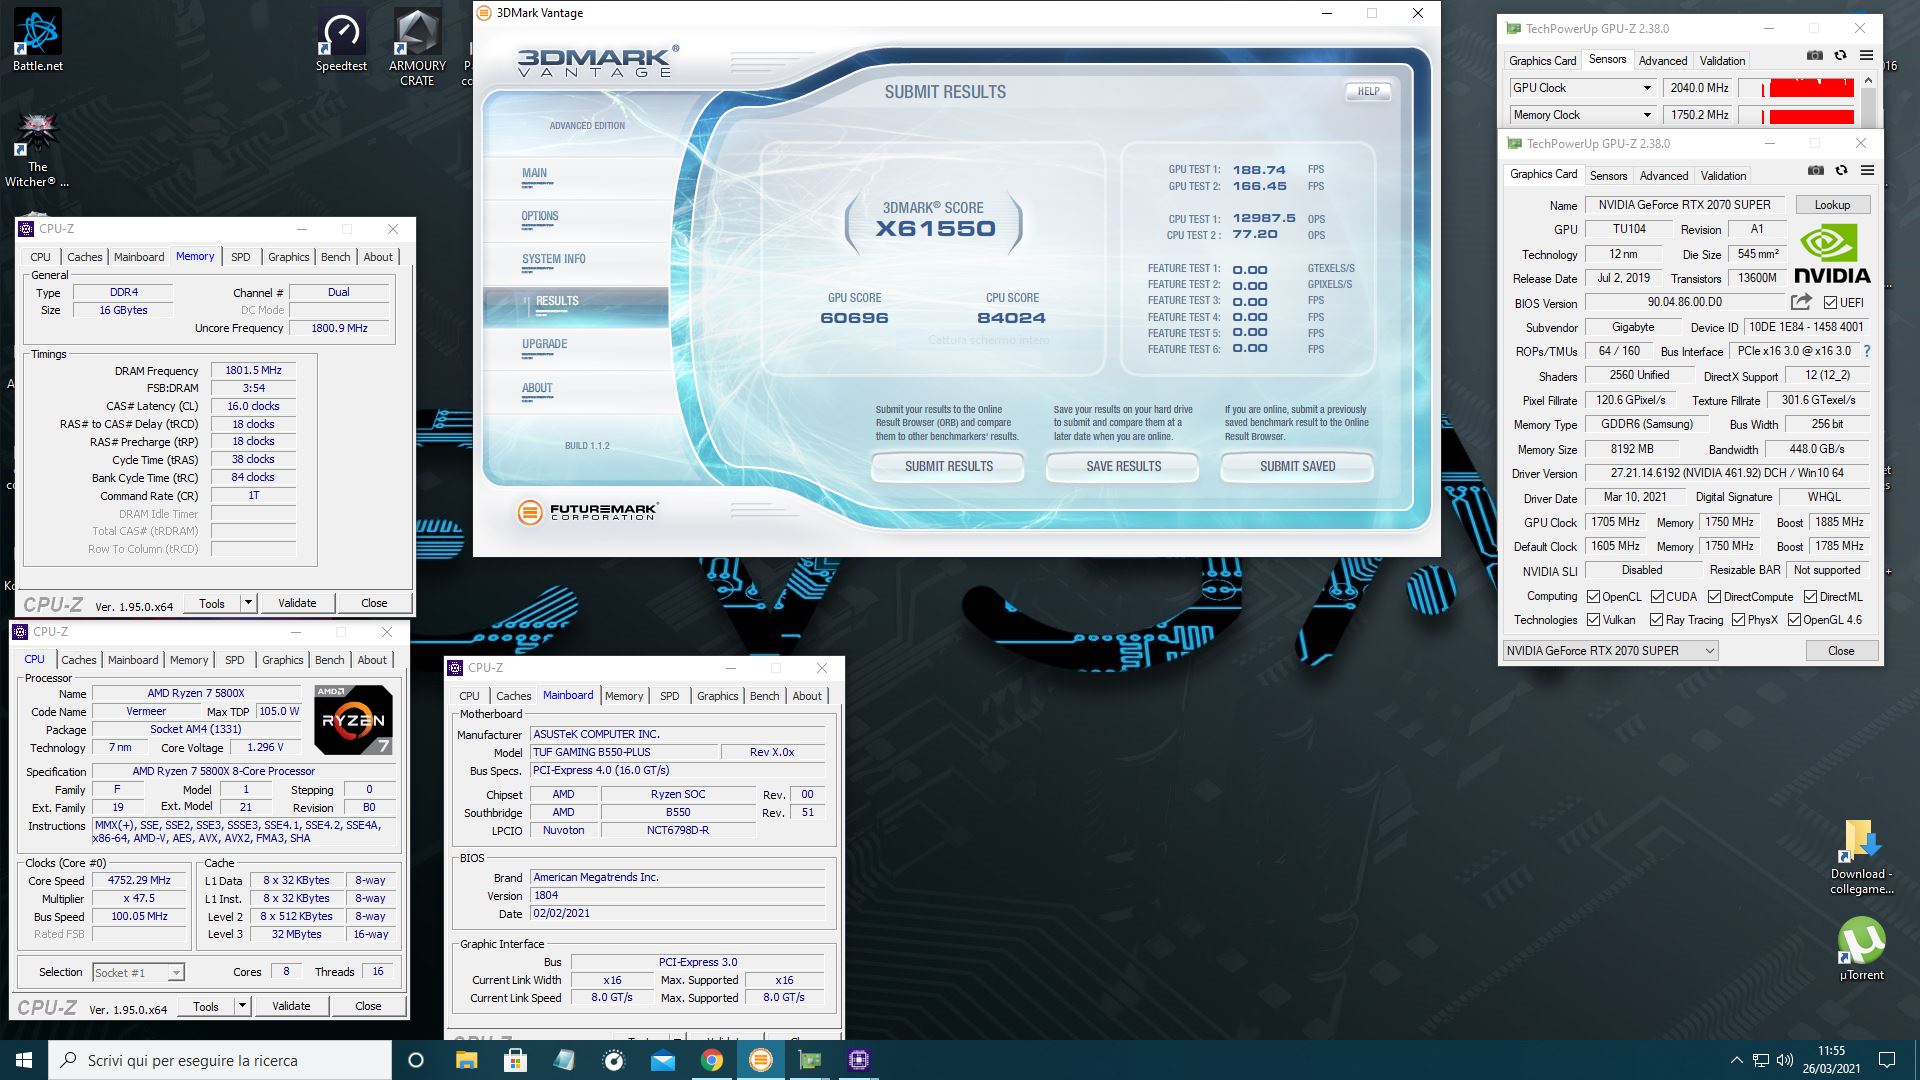1920x1080 pixels.
Task: Launch the ARMOURY CRATE desktop shortcut
Action: tap(417, 47)
